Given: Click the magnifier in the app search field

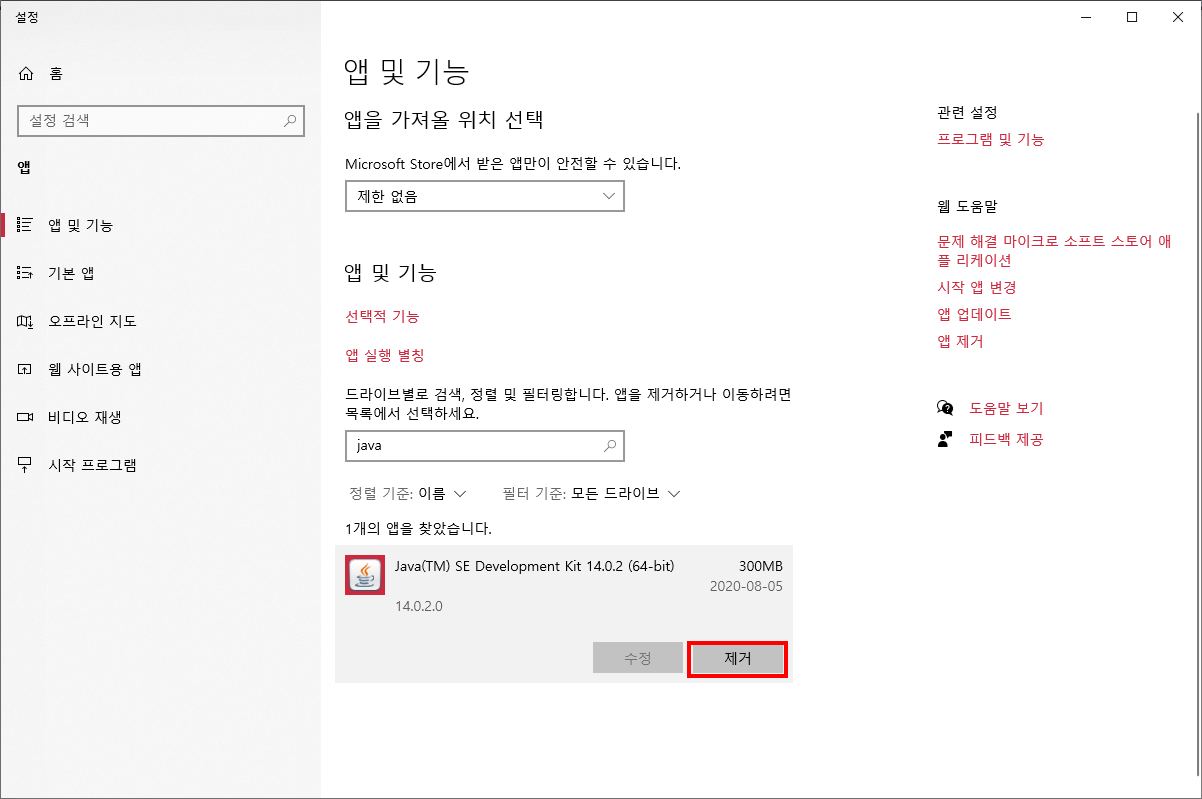Looking at the screenshot, I should click(610, 445).
